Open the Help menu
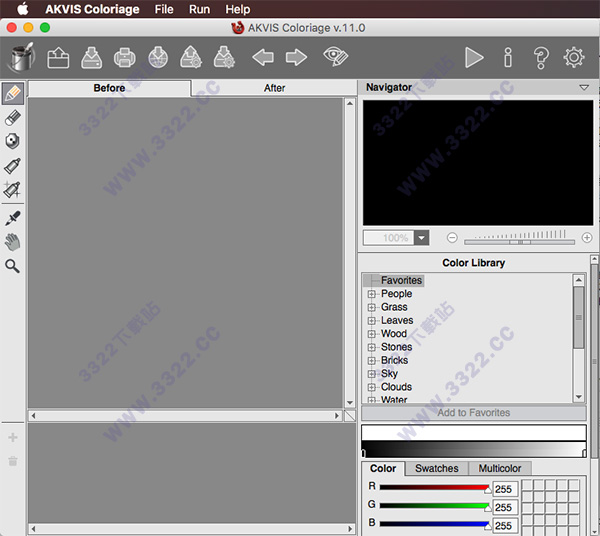This screenshot has width=600, height=536. pos(238,9)
